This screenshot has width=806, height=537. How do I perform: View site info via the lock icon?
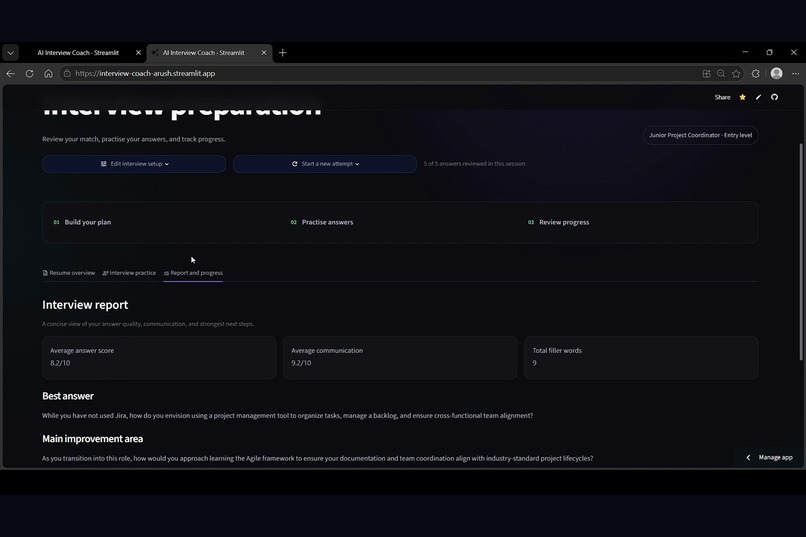click(x=67, y=73)
